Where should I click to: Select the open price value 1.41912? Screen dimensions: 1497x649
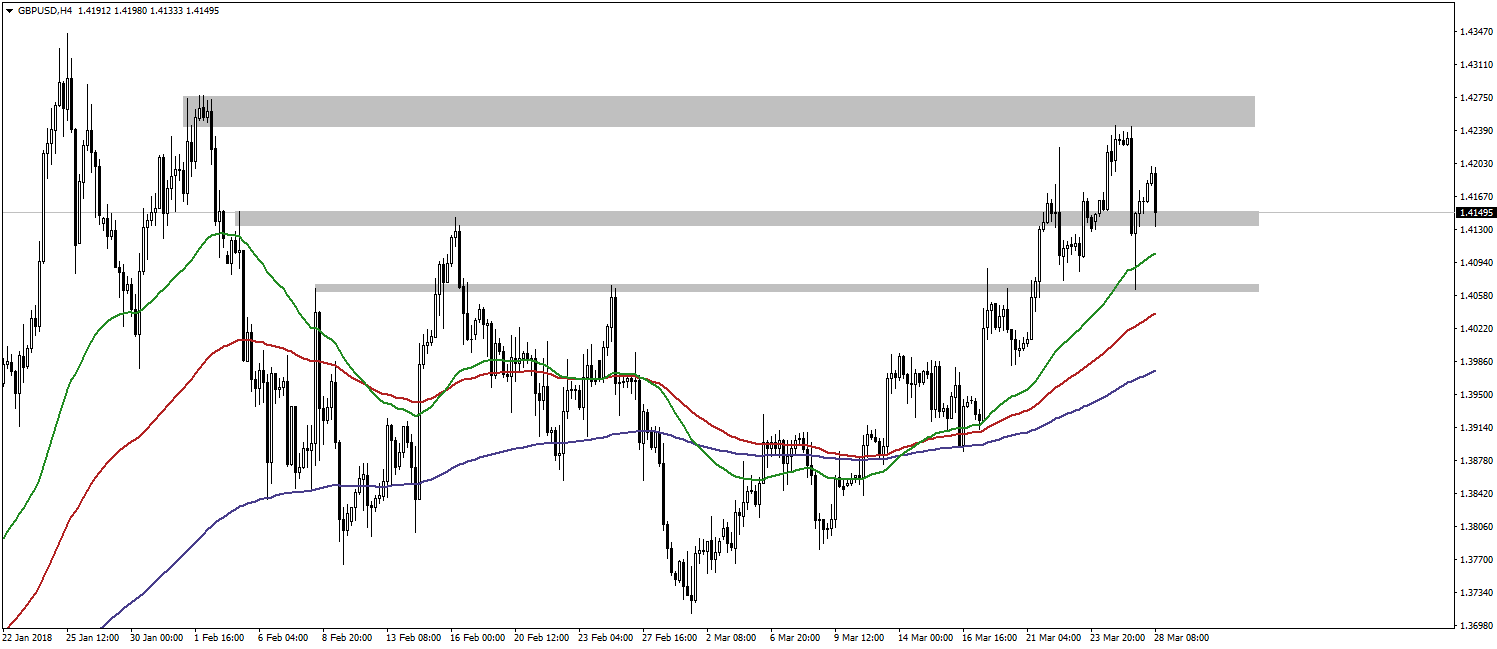pyautogui.click(x=94, y=10)
